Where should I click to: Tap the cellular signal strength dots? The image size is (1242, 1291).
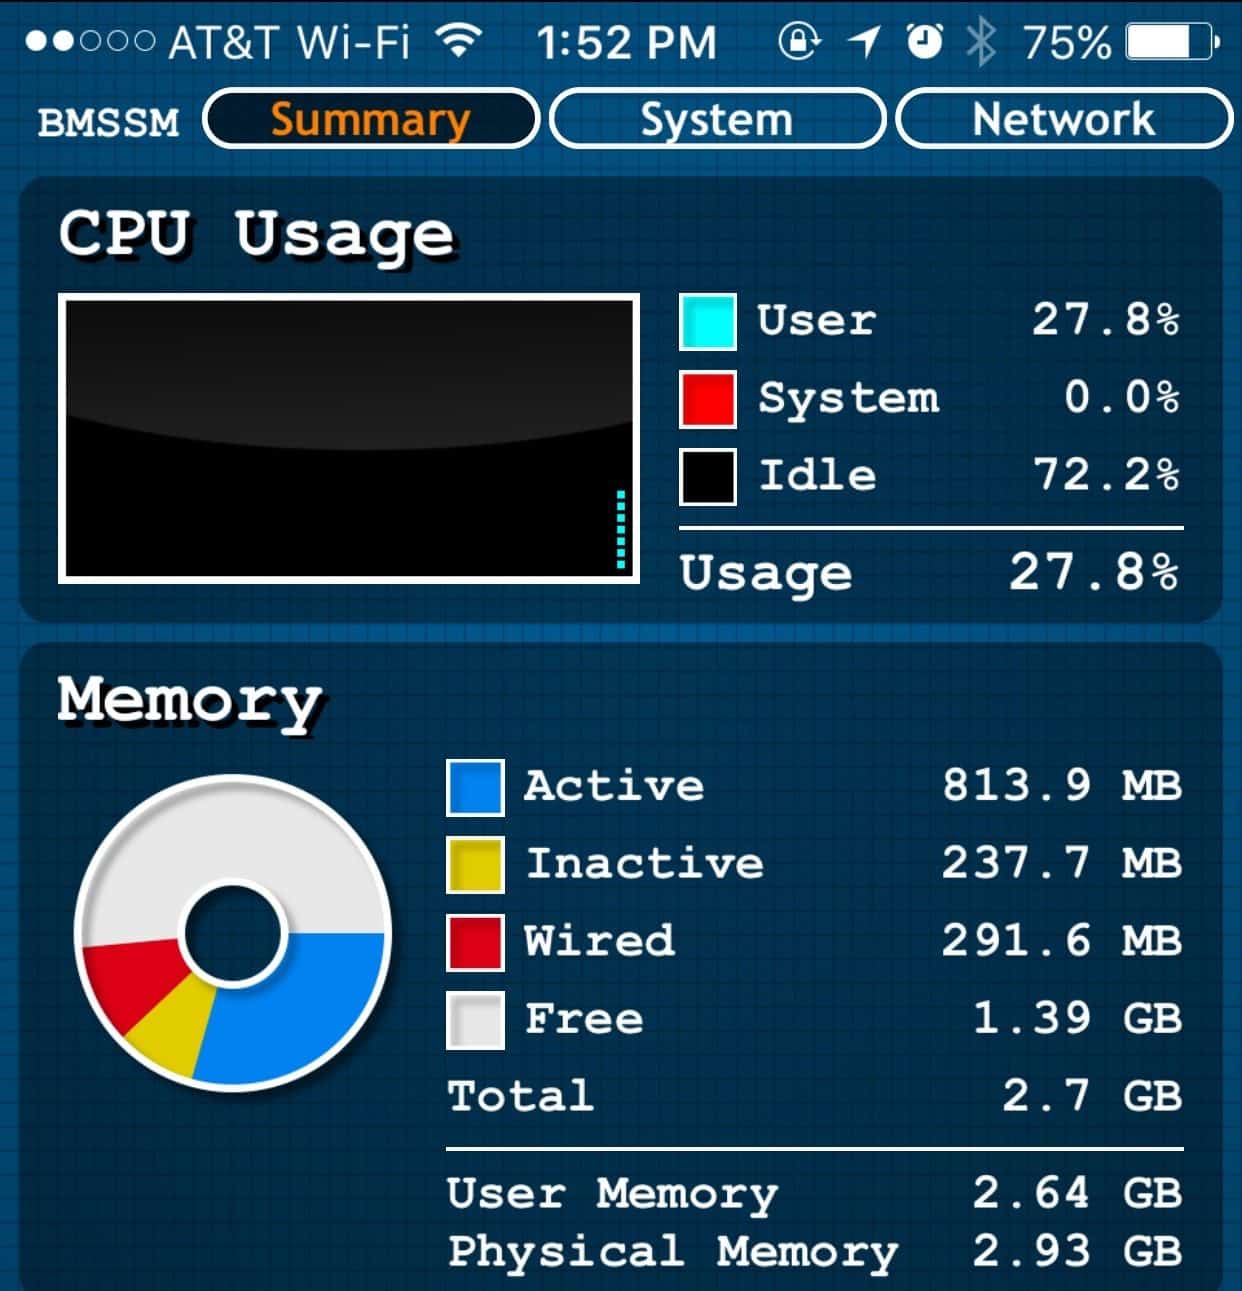click(x=90, y=42)
